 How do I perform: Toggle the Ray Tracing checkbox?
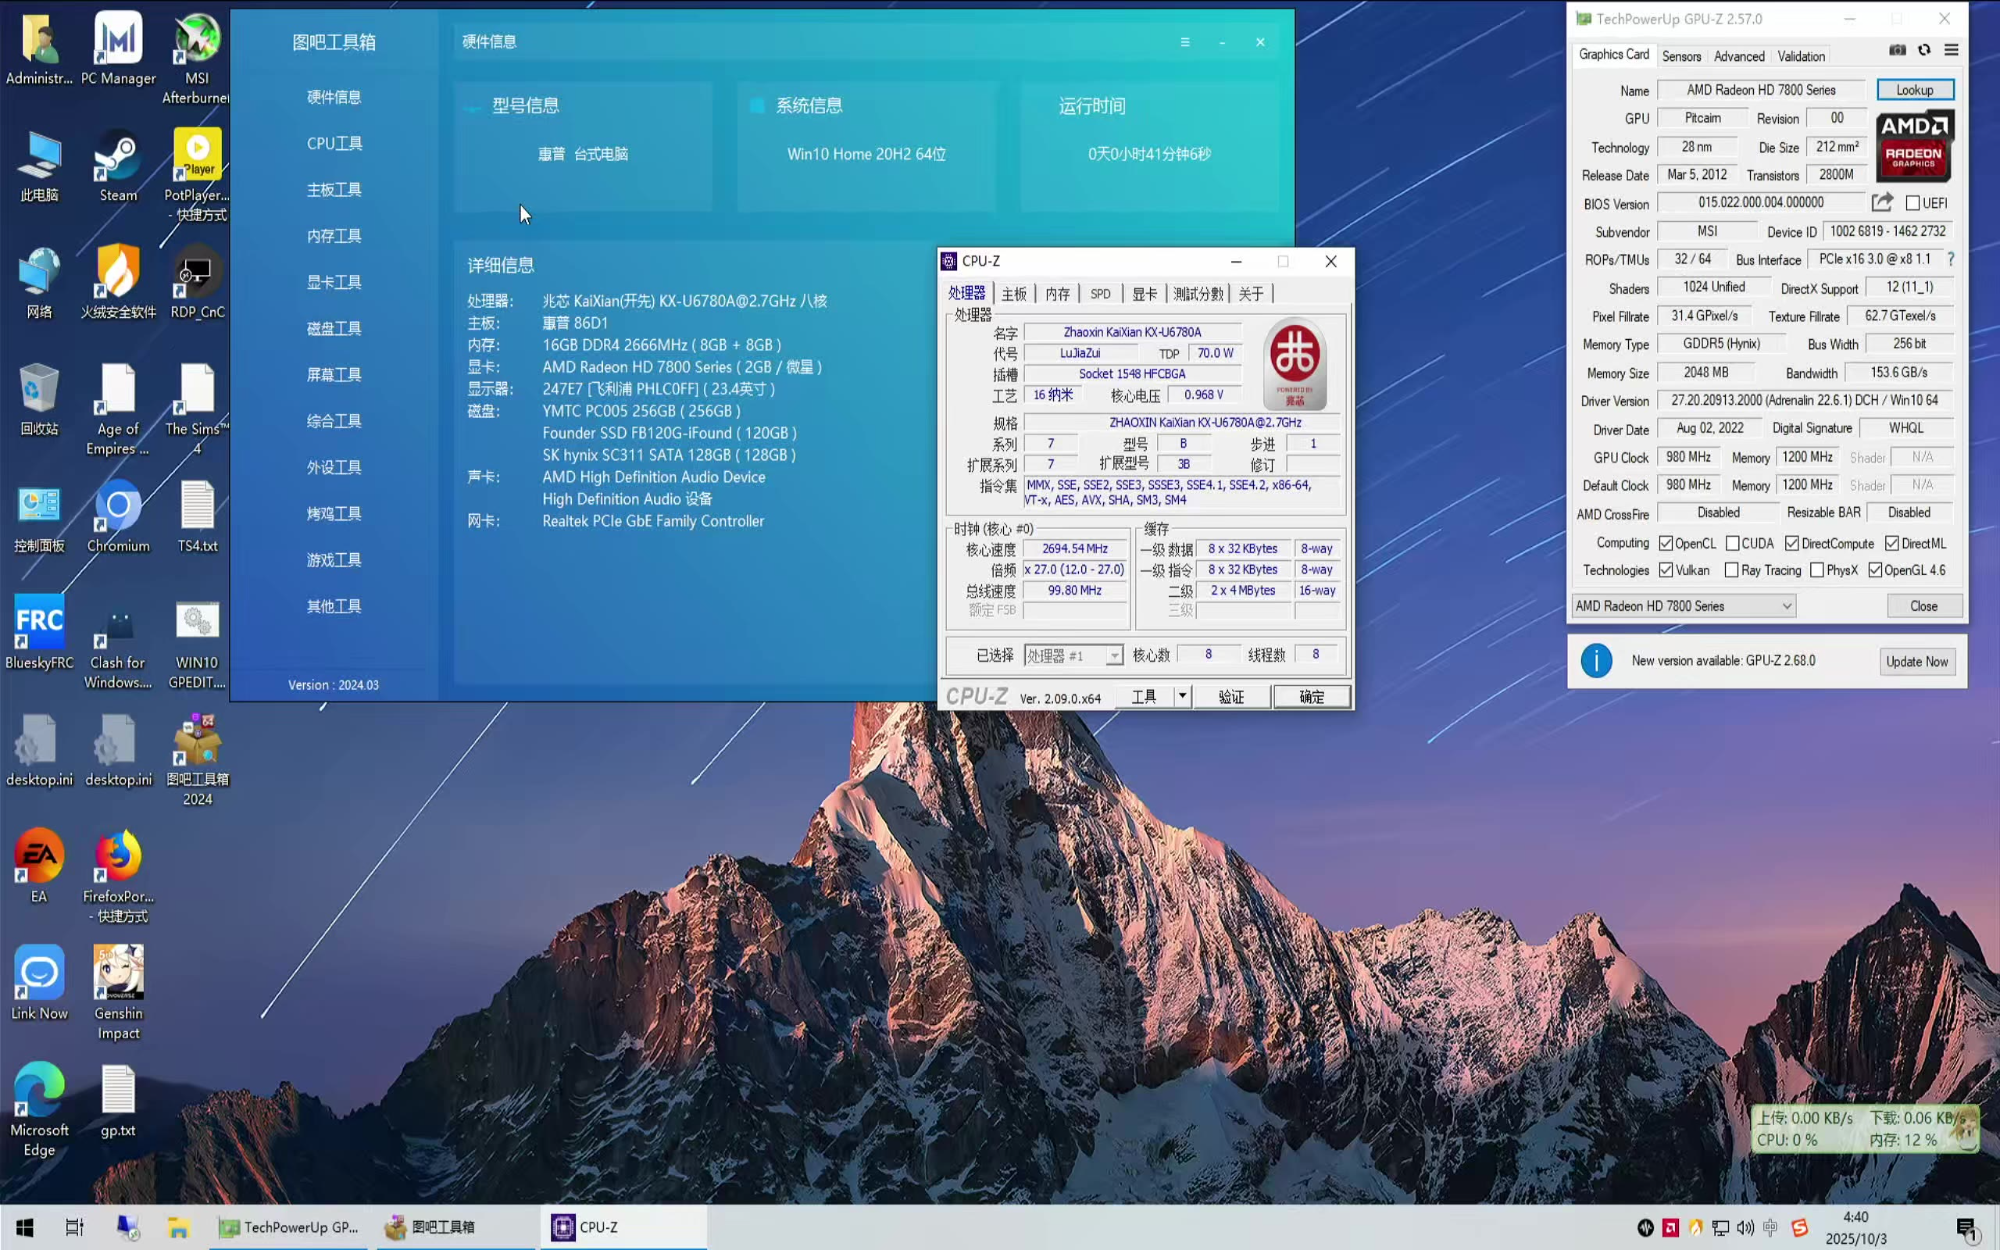(x=1731, y=570)
